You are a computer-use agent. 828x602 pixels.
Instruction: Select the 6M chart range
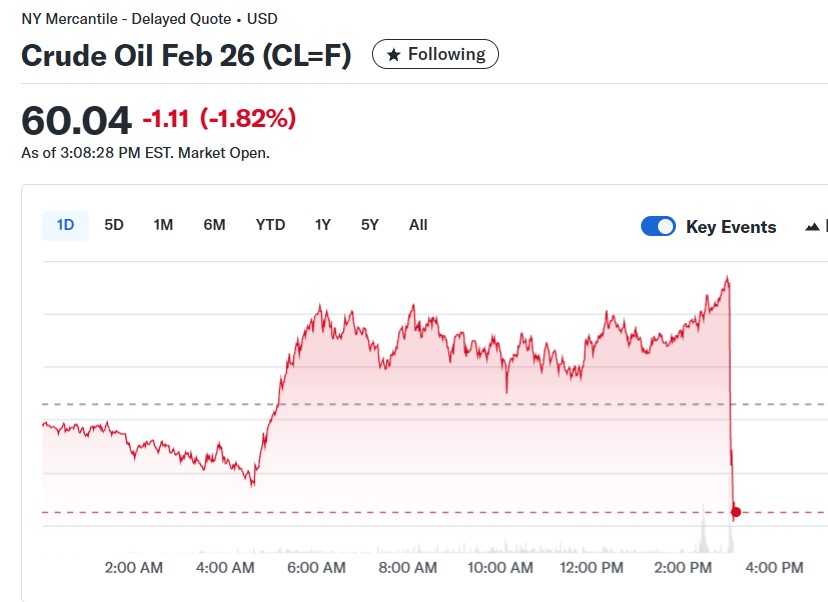214,225
